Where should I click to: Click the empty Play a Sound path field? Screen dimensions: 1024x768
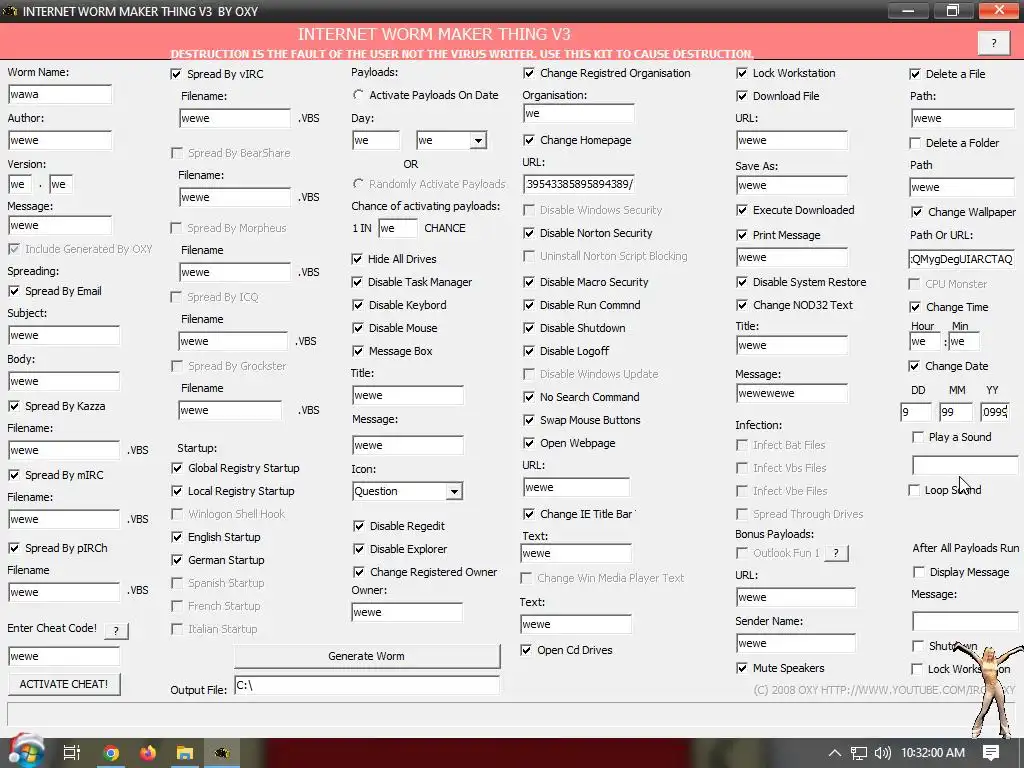pyautogui.click(x=965, y=465)
